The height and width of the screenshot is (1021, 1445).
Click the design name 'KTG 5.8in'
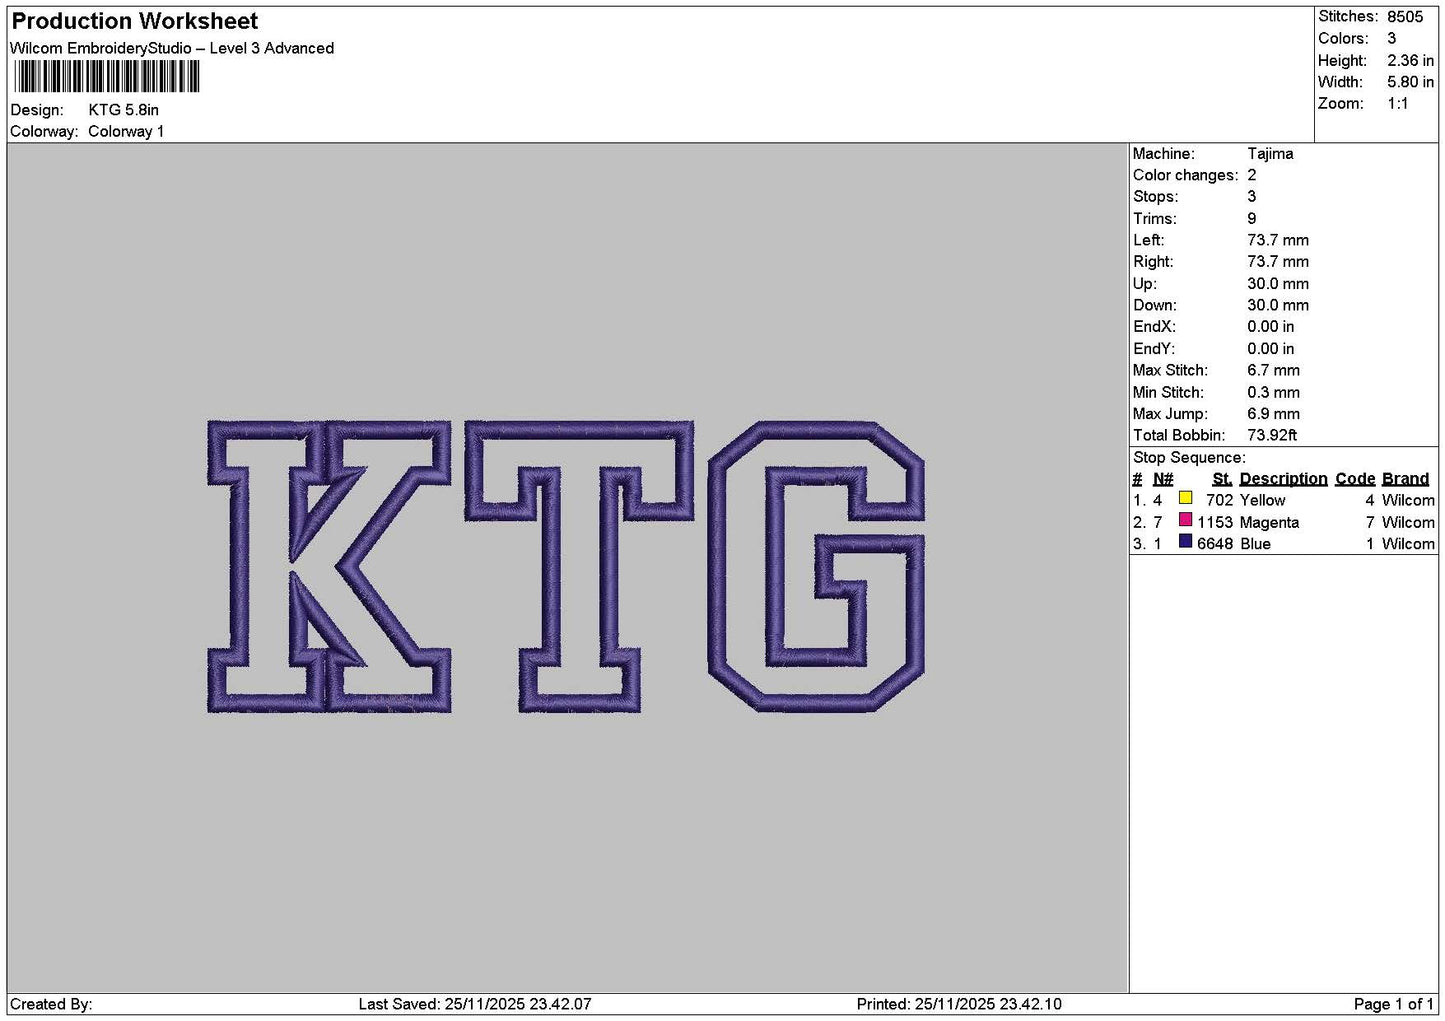pyautogui.click(x=124, y=110)
